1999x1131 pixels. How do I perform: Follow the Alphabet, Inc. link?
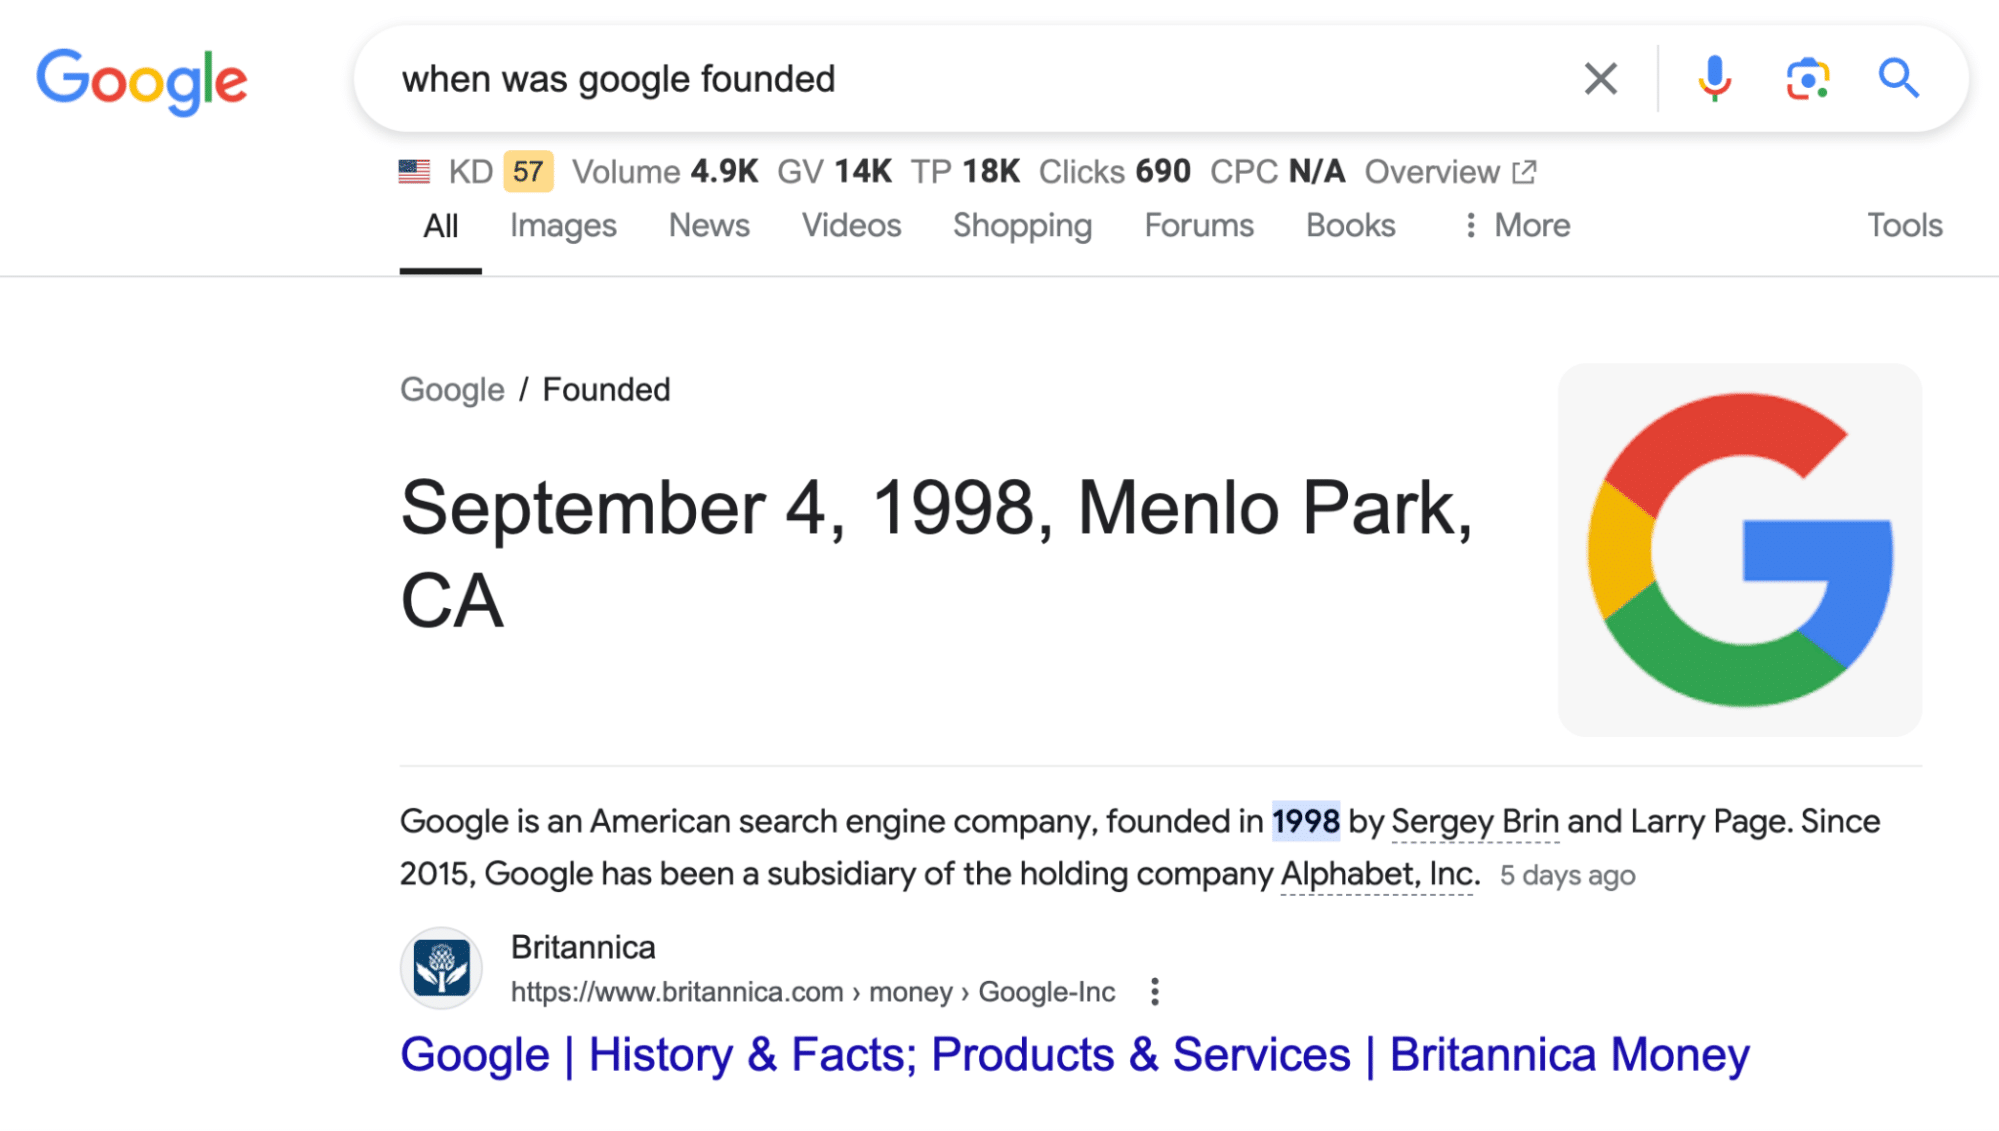pos(1379,874)
